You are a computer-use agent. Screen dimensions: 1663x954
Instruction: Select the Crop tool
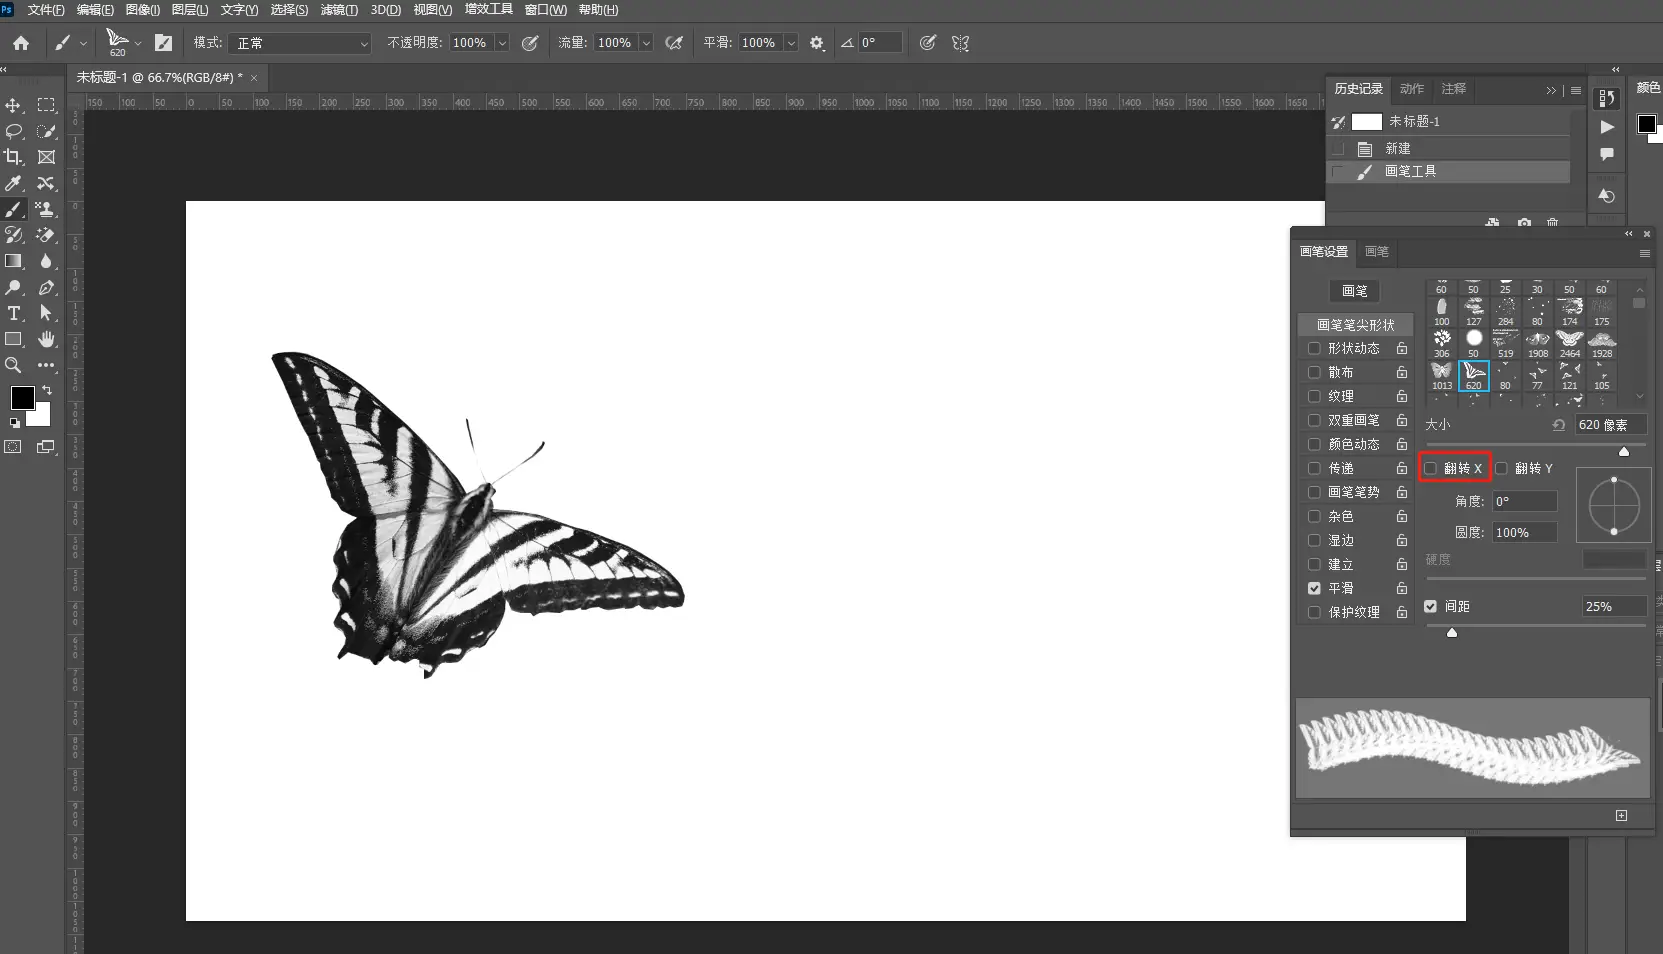(x=14, y=157)
